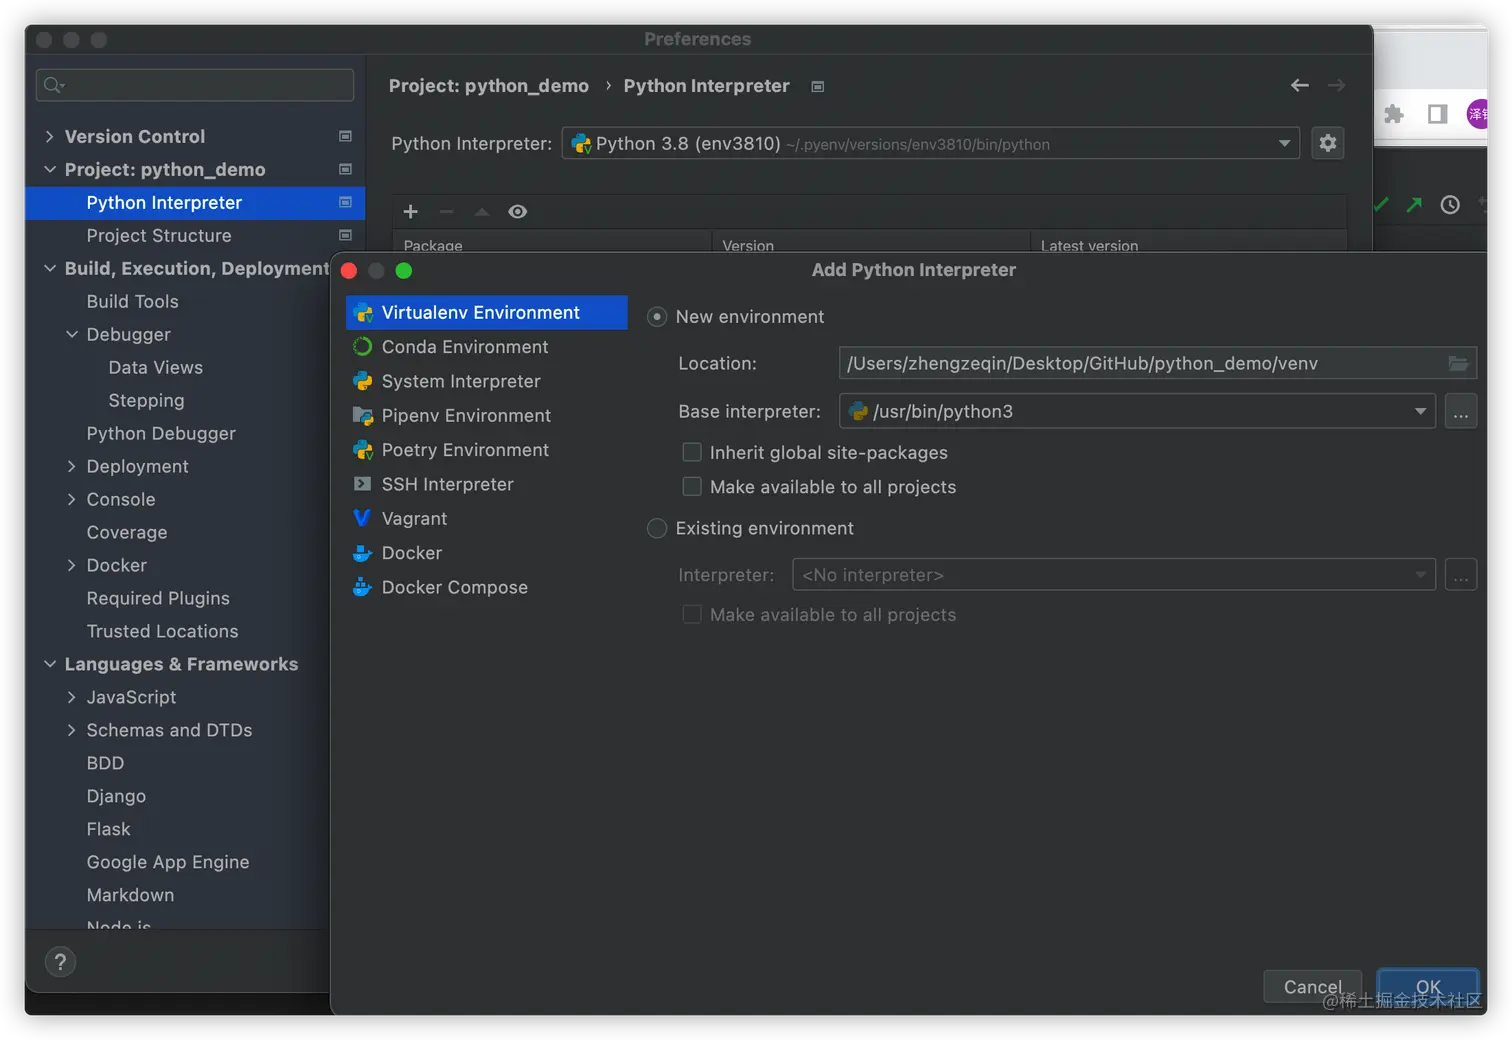Open Python Debugger settings
This screenshot has height=1040, width=1512.
click(161, 433)
